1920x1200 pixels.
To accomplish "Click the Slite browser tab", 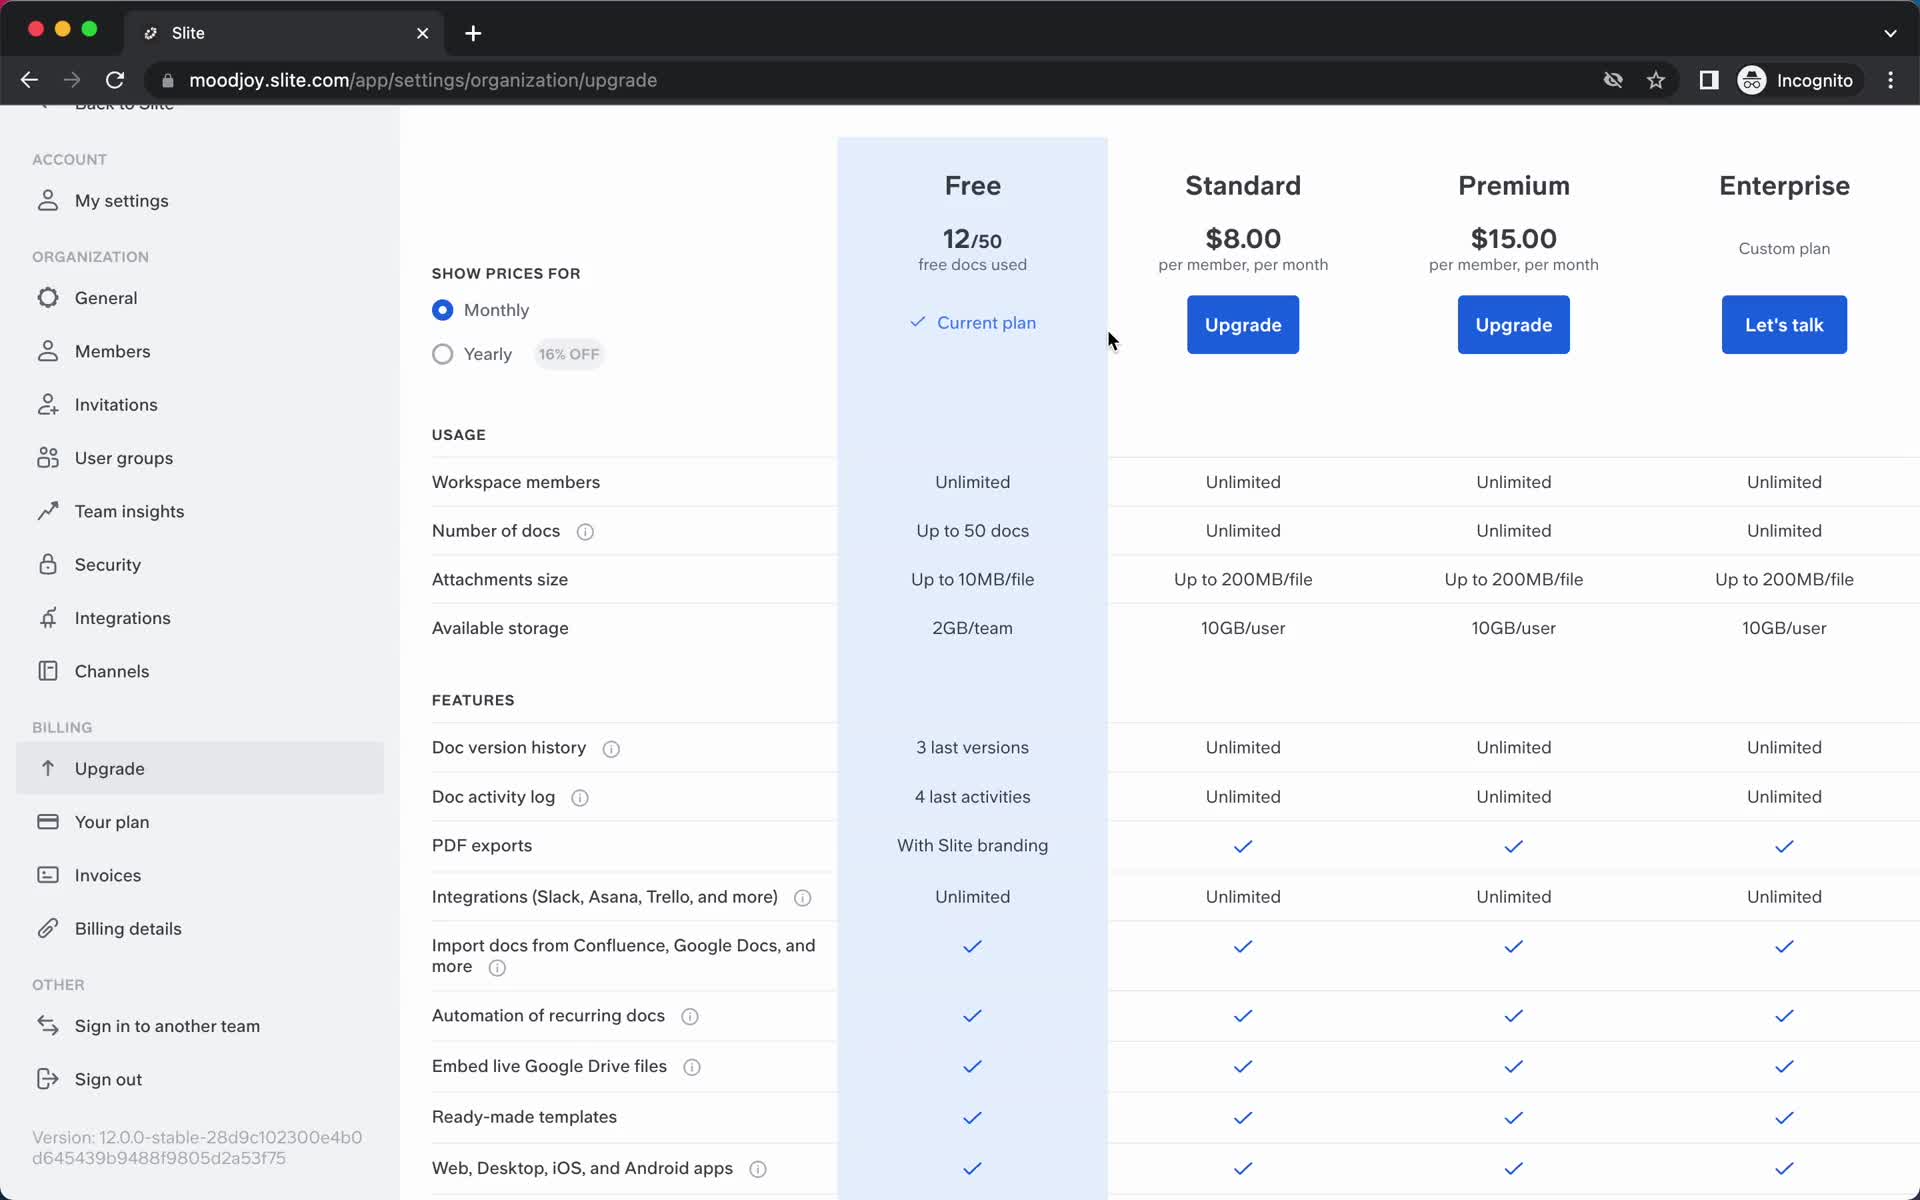I will [285, 33].
